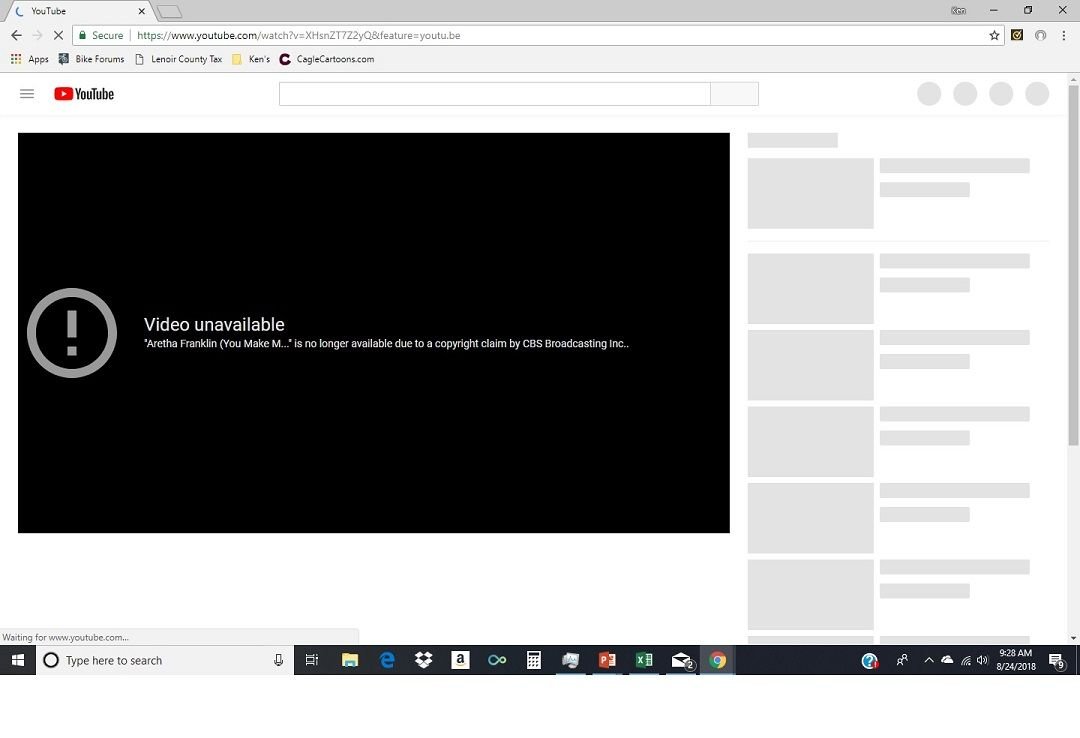Open Dropbox from the taskbar
1080x738 pixels.
(424, 660)
